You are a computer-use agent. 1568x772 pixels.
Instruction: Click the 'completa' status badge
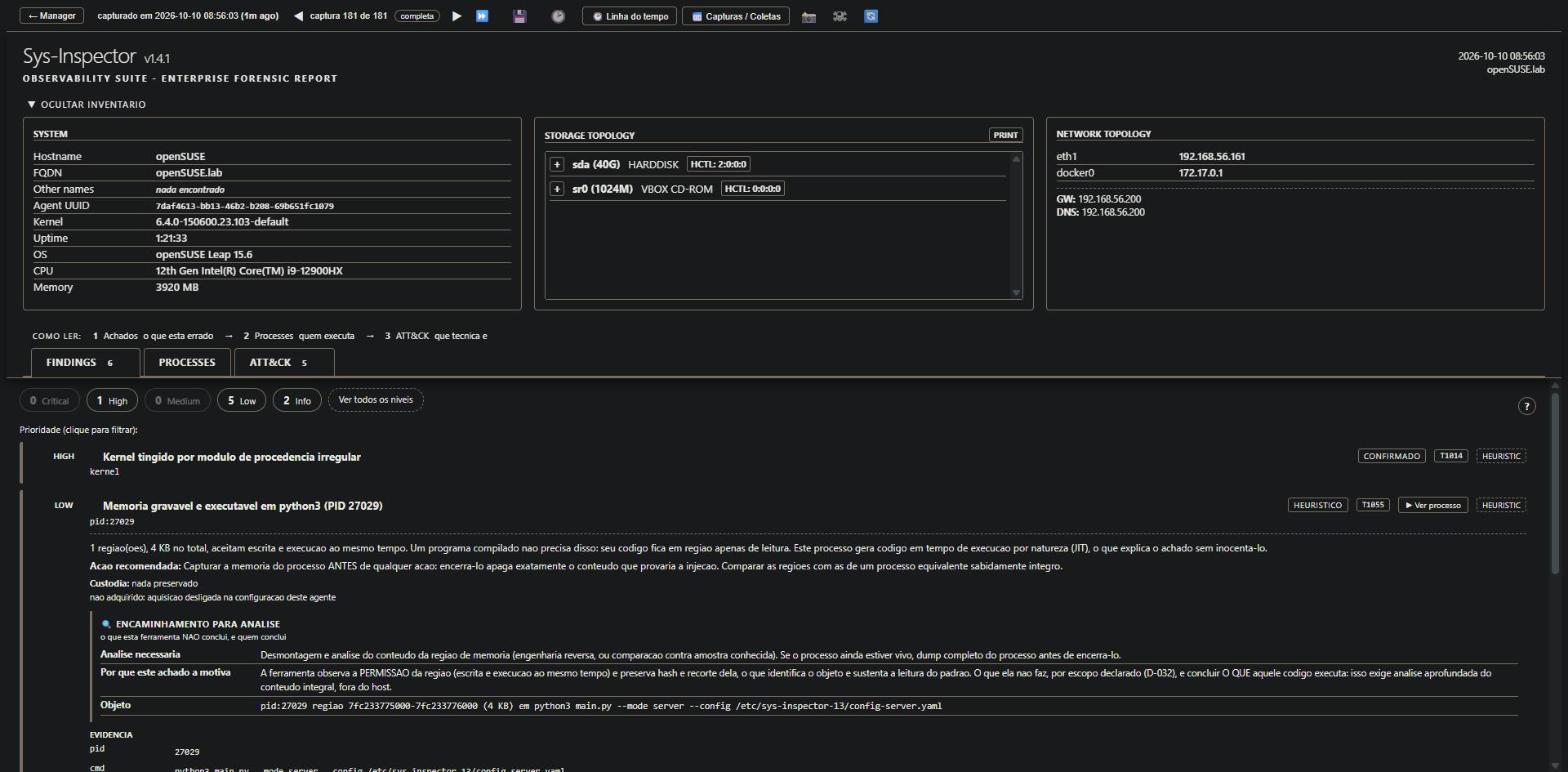click(417, 16)
